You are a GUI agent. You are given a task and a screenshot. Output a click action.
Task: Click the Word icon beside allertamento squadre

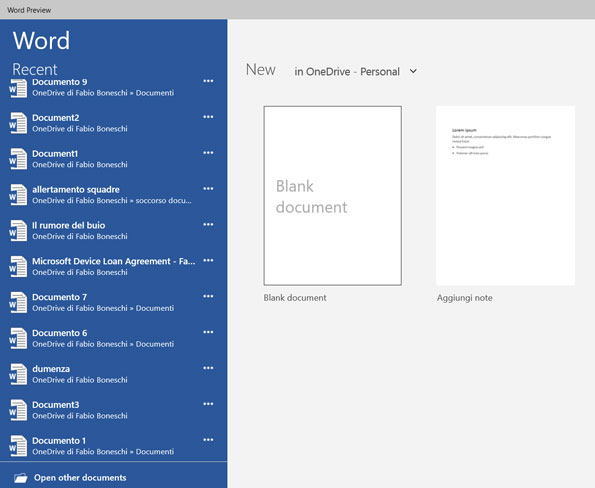(18, 195)
